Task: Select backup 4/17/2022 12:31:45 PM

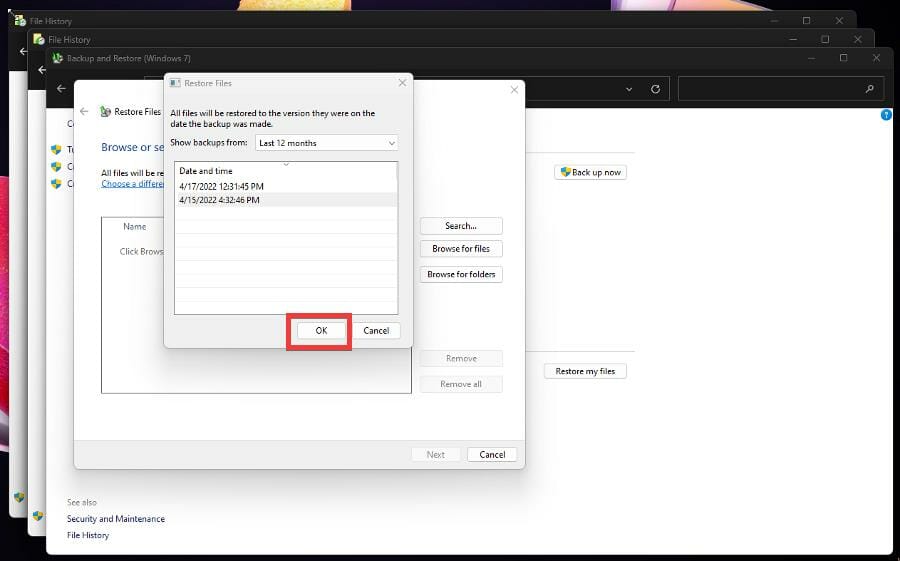Action: (x=285, y=186)
